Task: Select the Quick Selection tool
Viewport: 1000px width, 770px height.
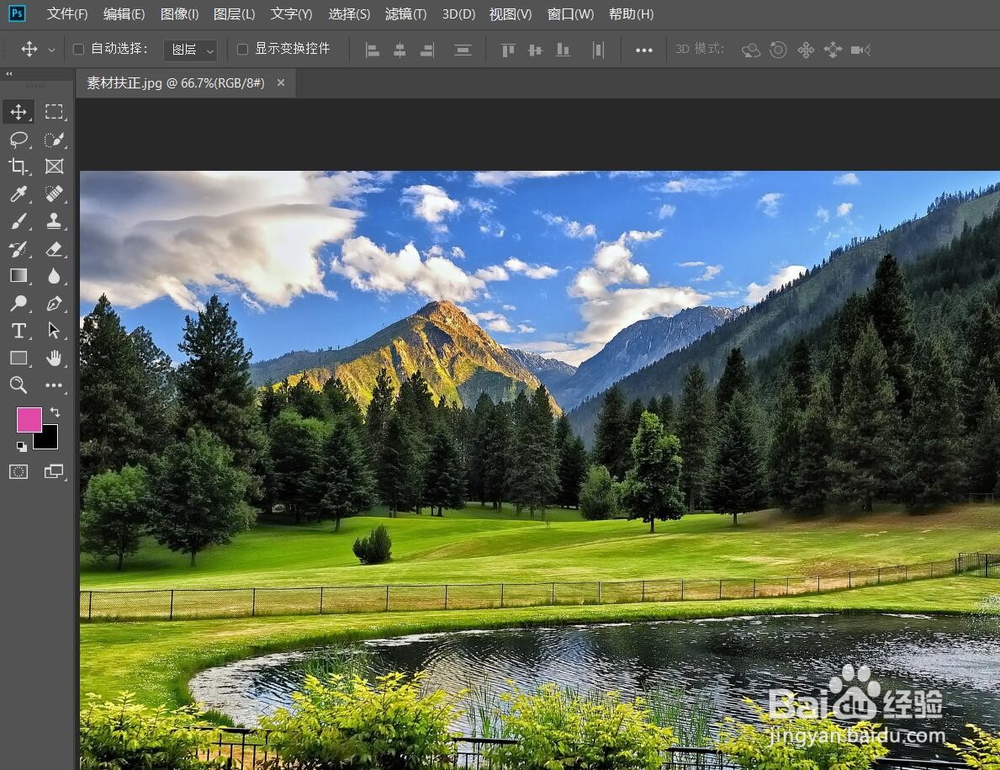Action: point(54,139)
